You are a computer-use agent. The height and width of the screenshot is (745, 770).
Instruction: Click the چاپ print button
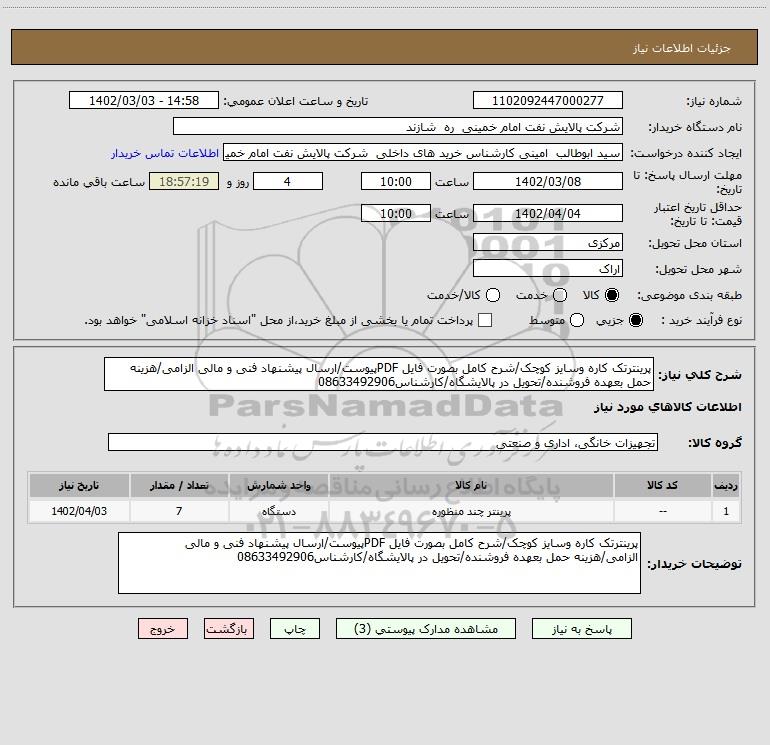(x=295, y=629)
